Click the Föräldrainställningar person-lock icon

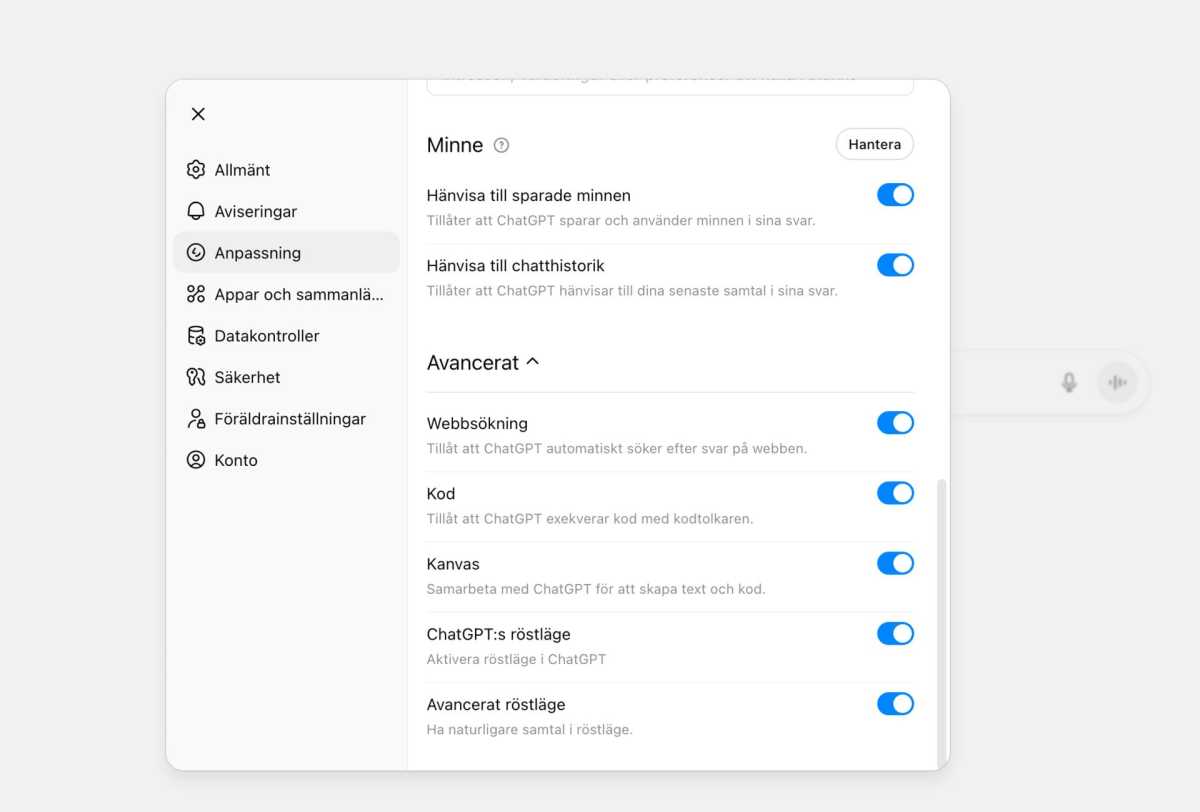[196, 419]
